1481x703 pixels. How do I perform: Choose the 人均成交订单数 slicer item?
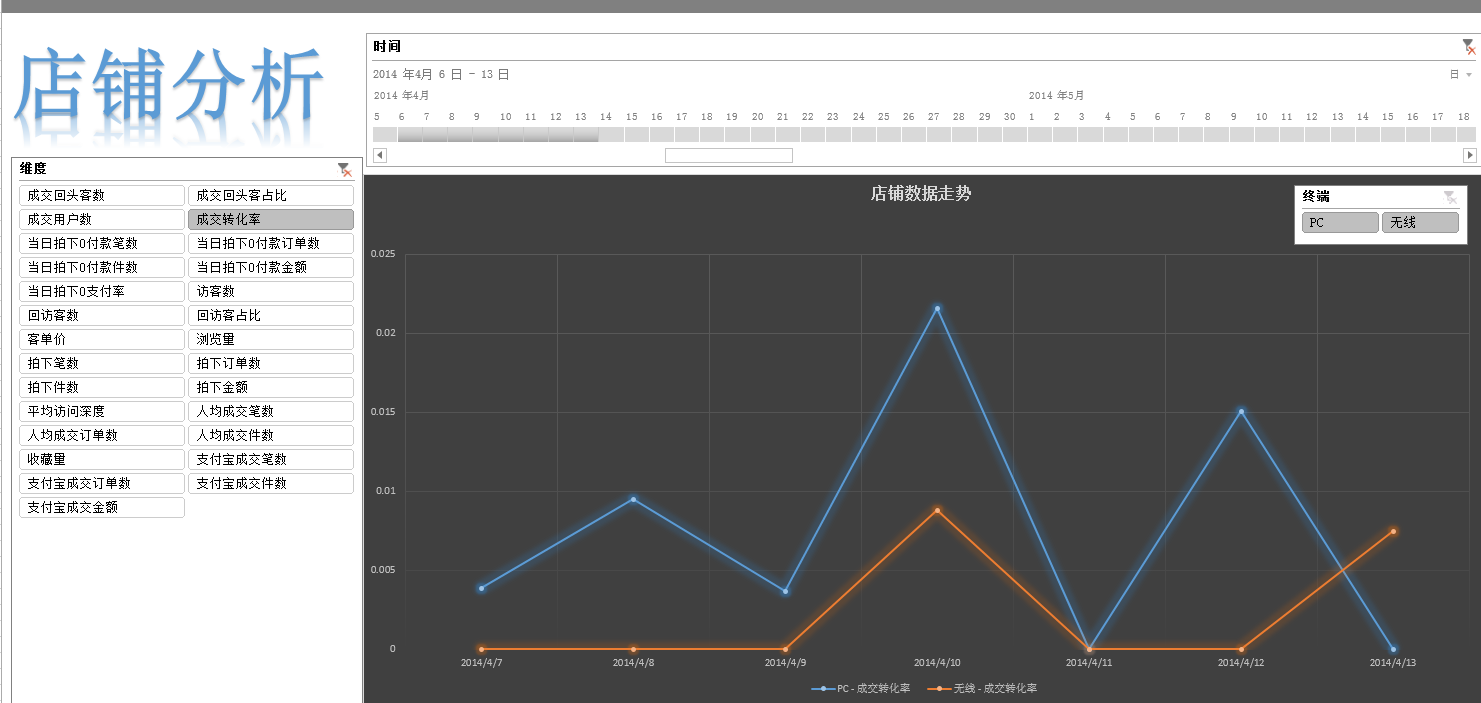pyautogui.click(x=102, y=436)
